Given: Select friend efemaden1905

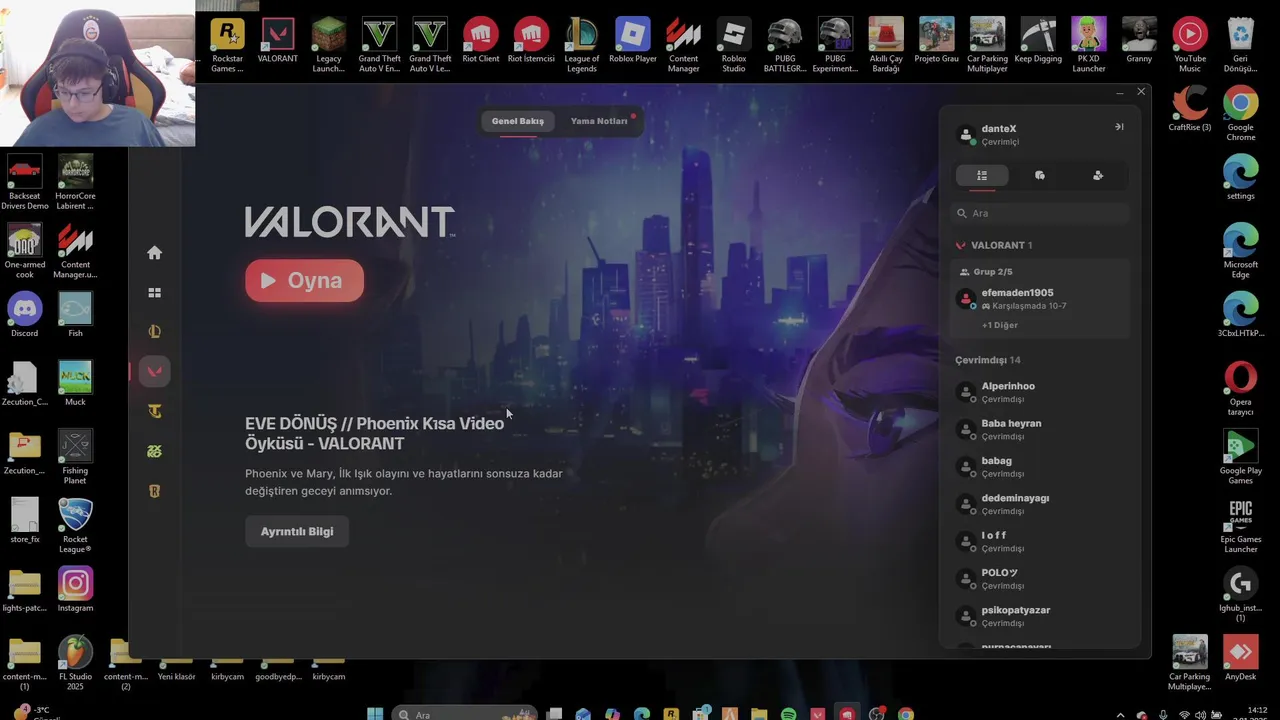Looking at the screenshot, I should click(x=1040, y=299).
